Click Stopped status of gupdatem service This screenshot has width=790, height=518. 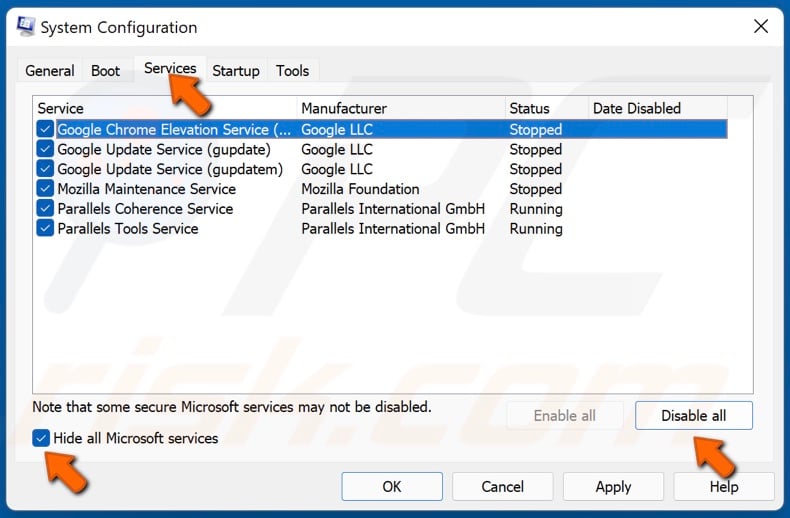click(x=536, y=169)
